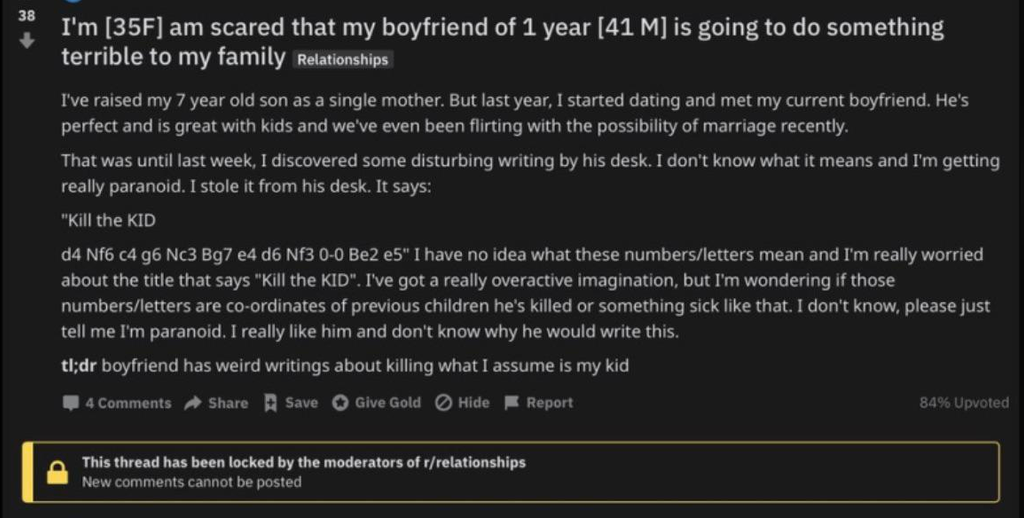Viewport: 1024px width, 518px height.
Task: Select the Give Gold label
Action: point(388,403)
